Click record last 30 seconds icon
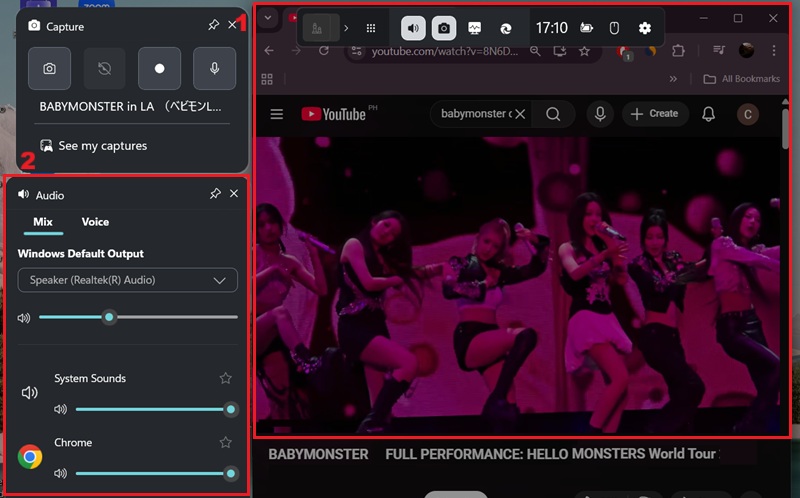The image size is (800, 498). tap(105, 68)
